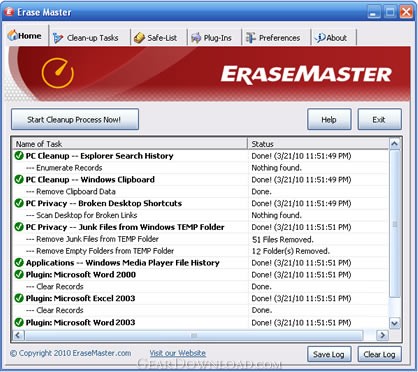Open the About tab
Viewport: 418px width, 372px height.
coord(334,38)
